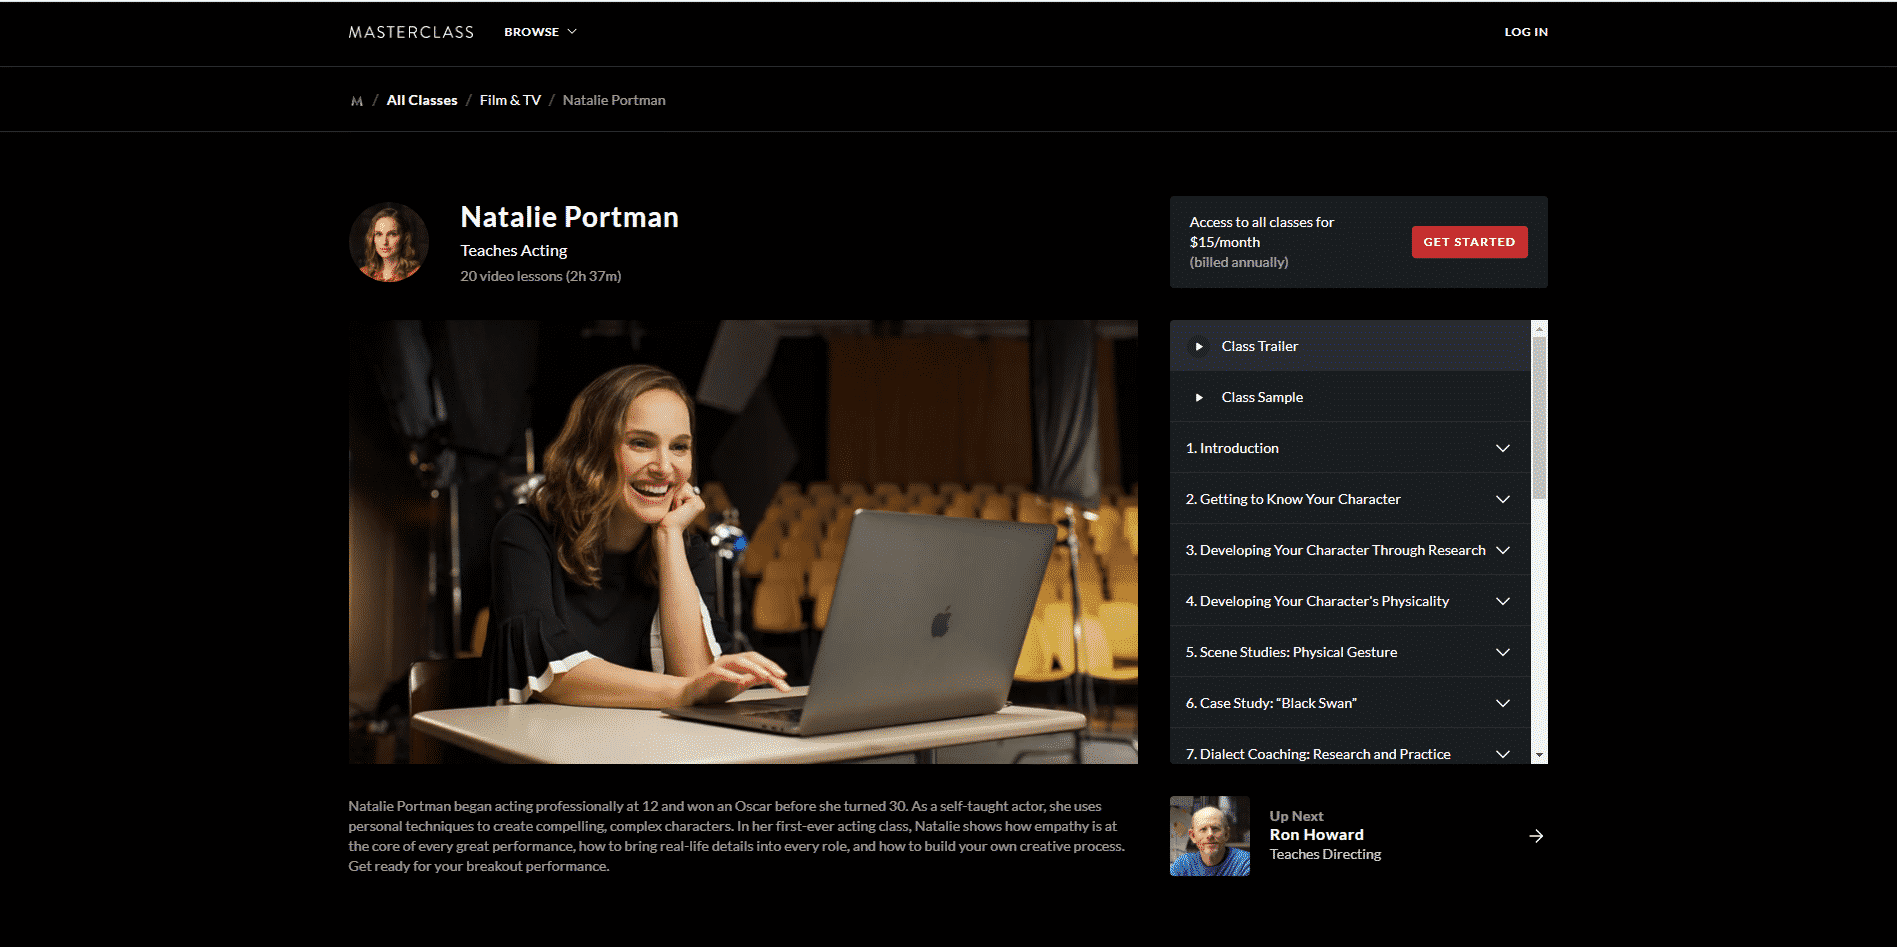Select 6. Case Study Black Swan title

(1271, 703)
